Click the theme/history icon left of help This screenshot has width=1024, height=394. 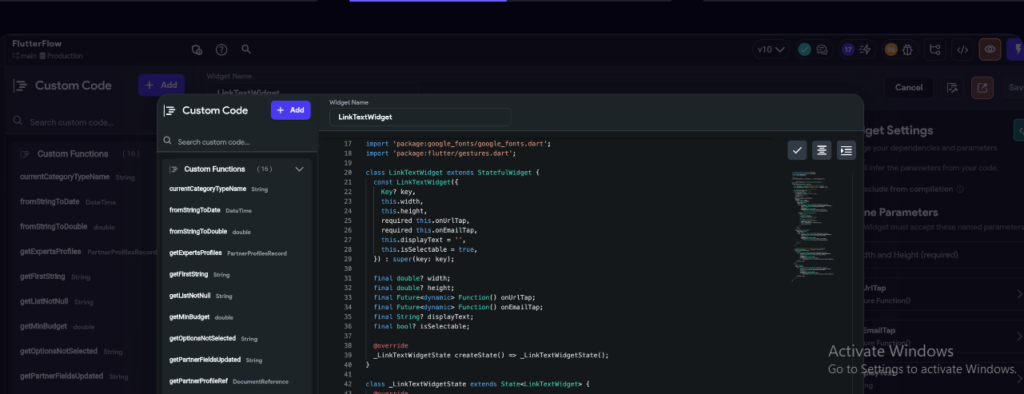[x=197, y=50]
